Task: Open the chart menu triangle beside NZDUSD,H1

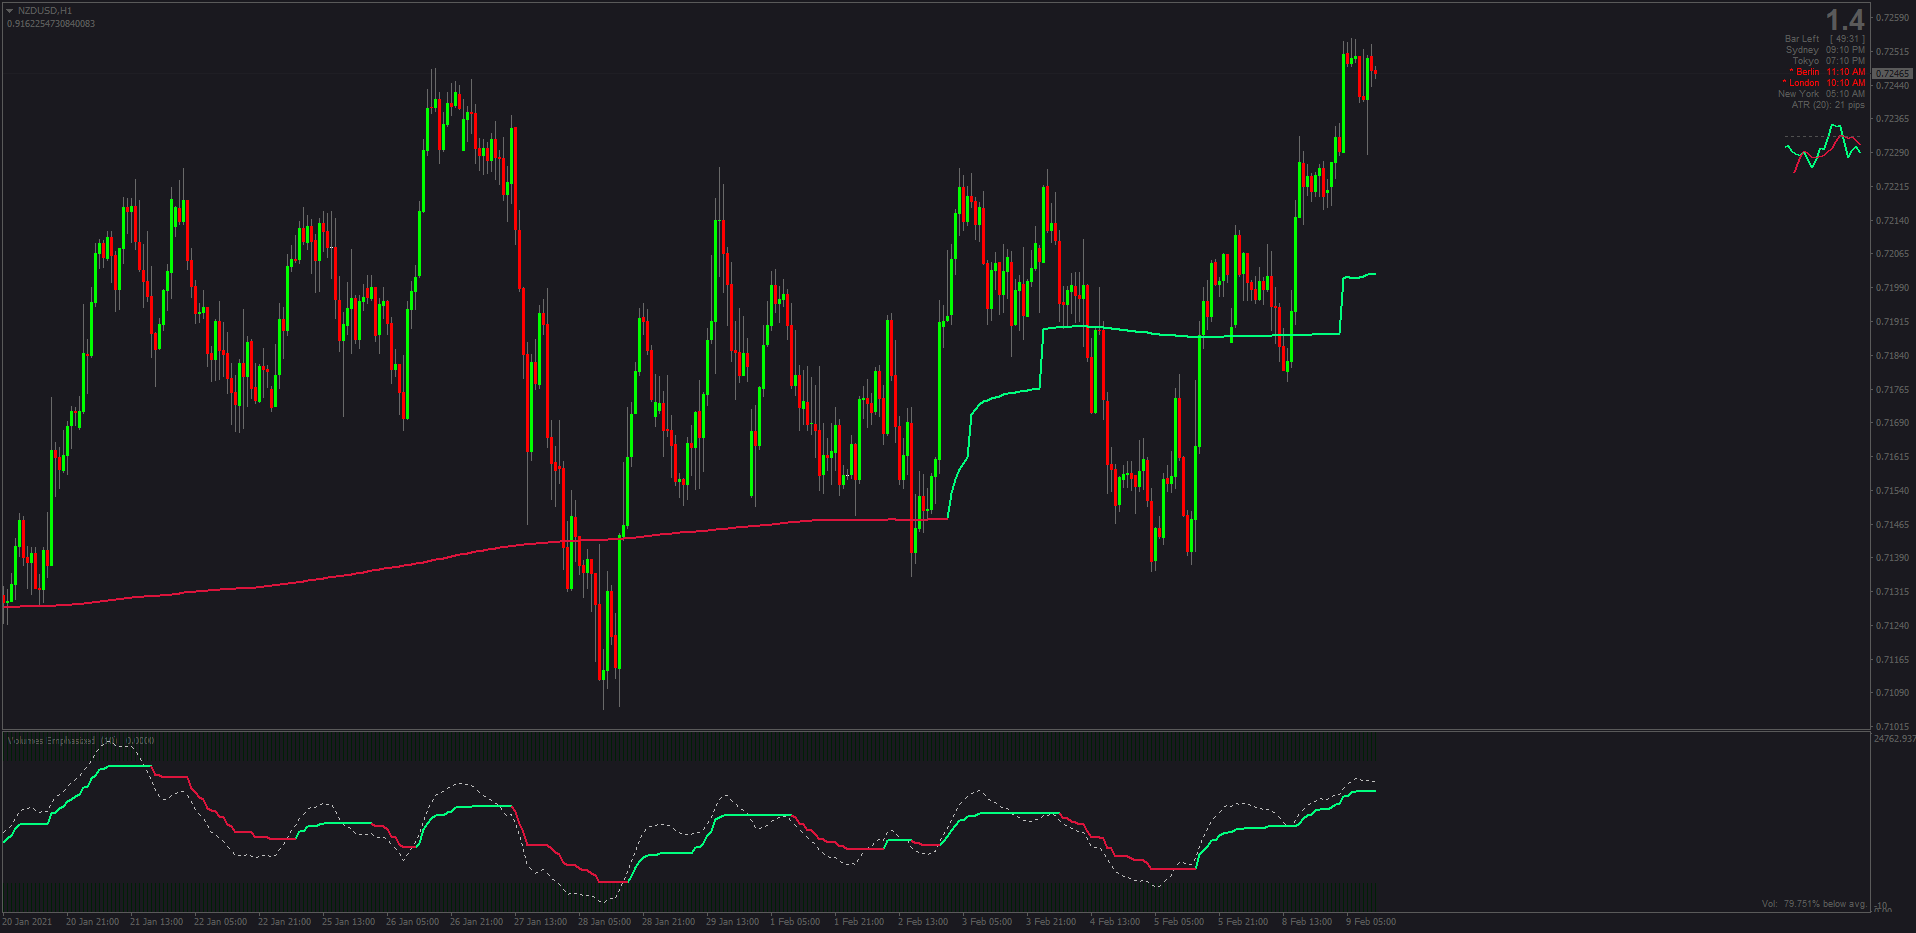Action: click(10, 11)
